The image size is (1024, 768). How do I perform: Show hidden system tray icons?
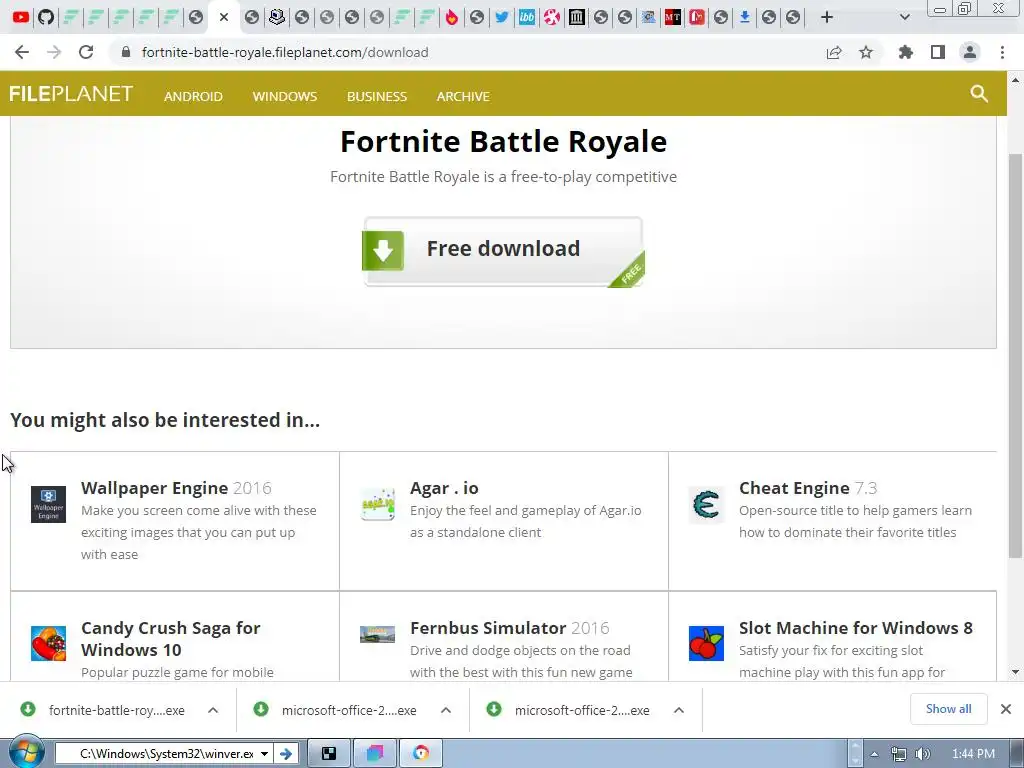pos(874,754)
